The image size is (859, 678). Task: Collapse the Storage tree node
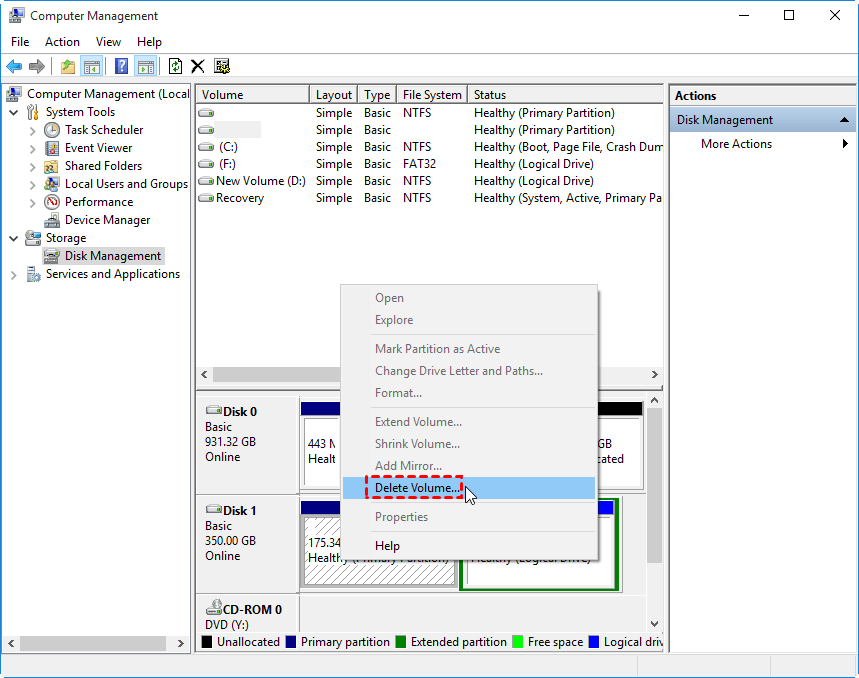[14, 238]
